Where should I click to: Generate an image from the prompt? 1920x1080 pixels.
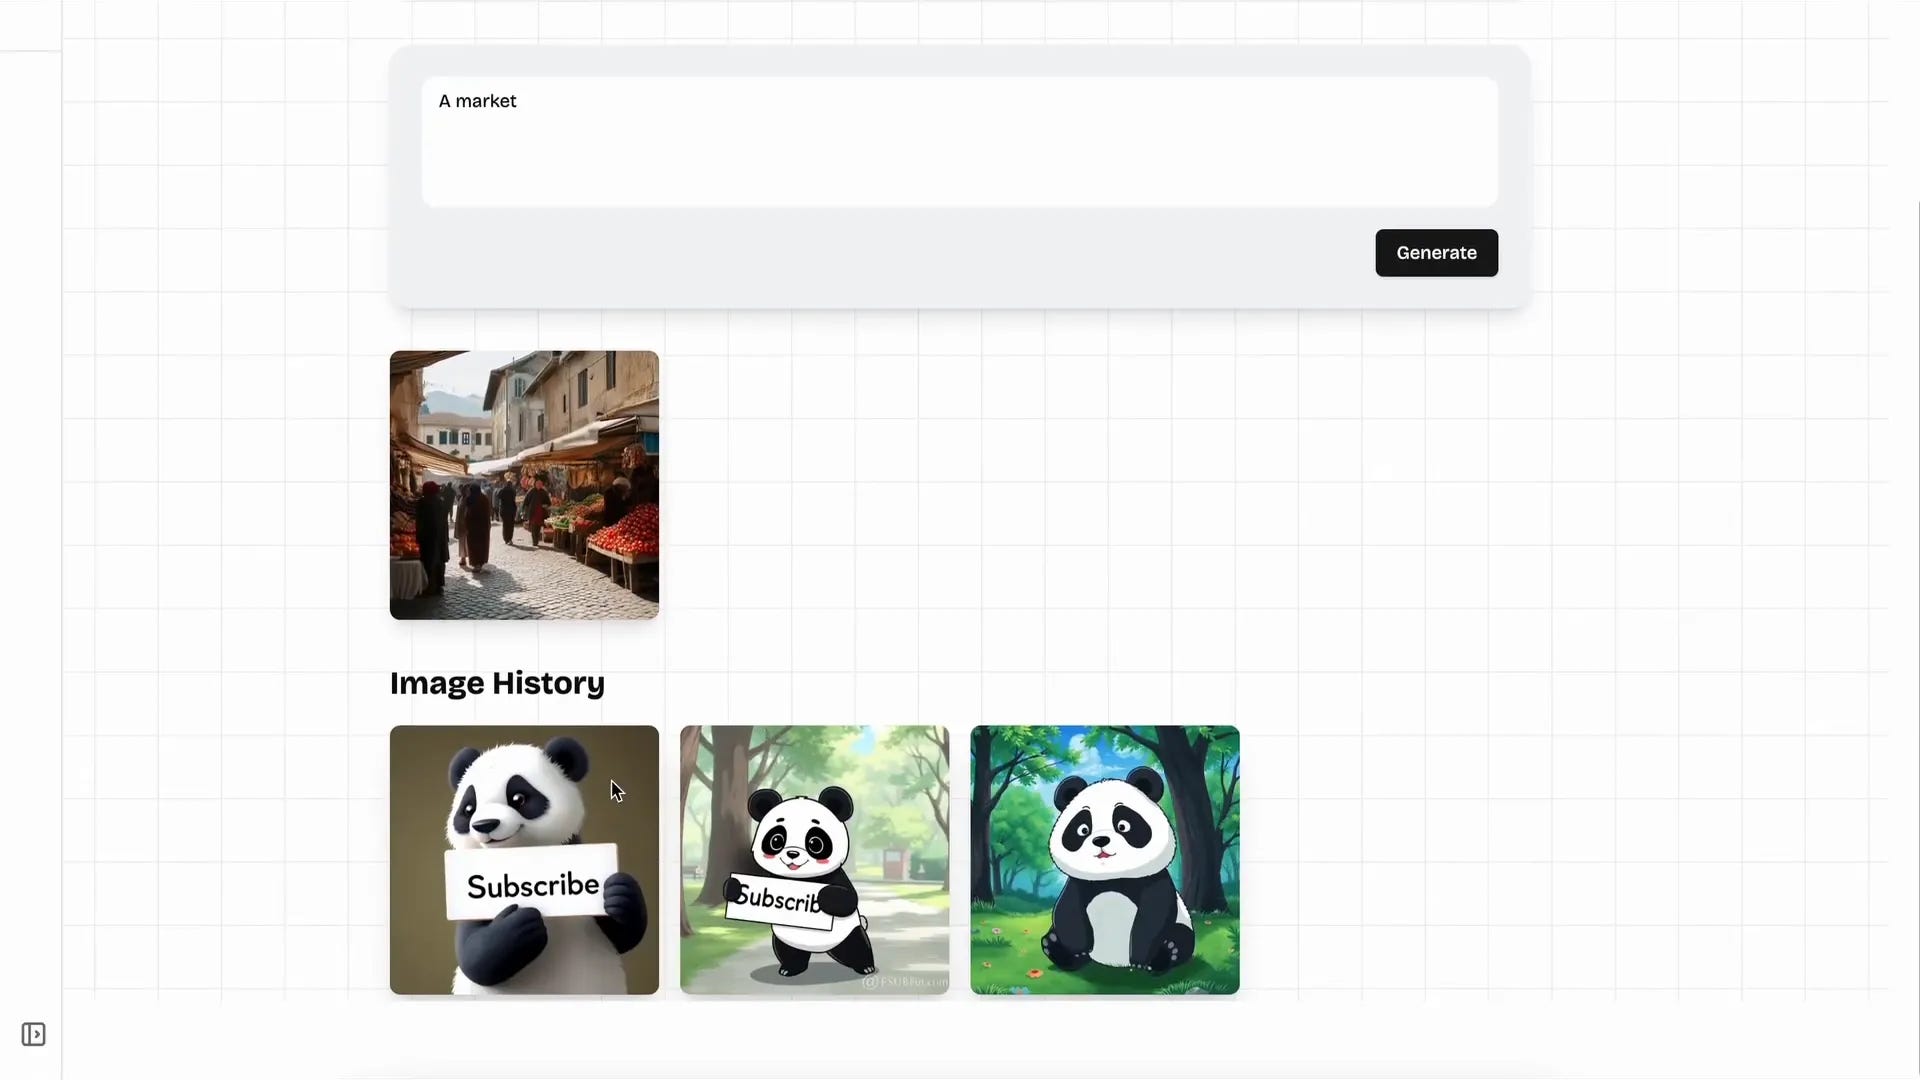[x=1436, y=252]
